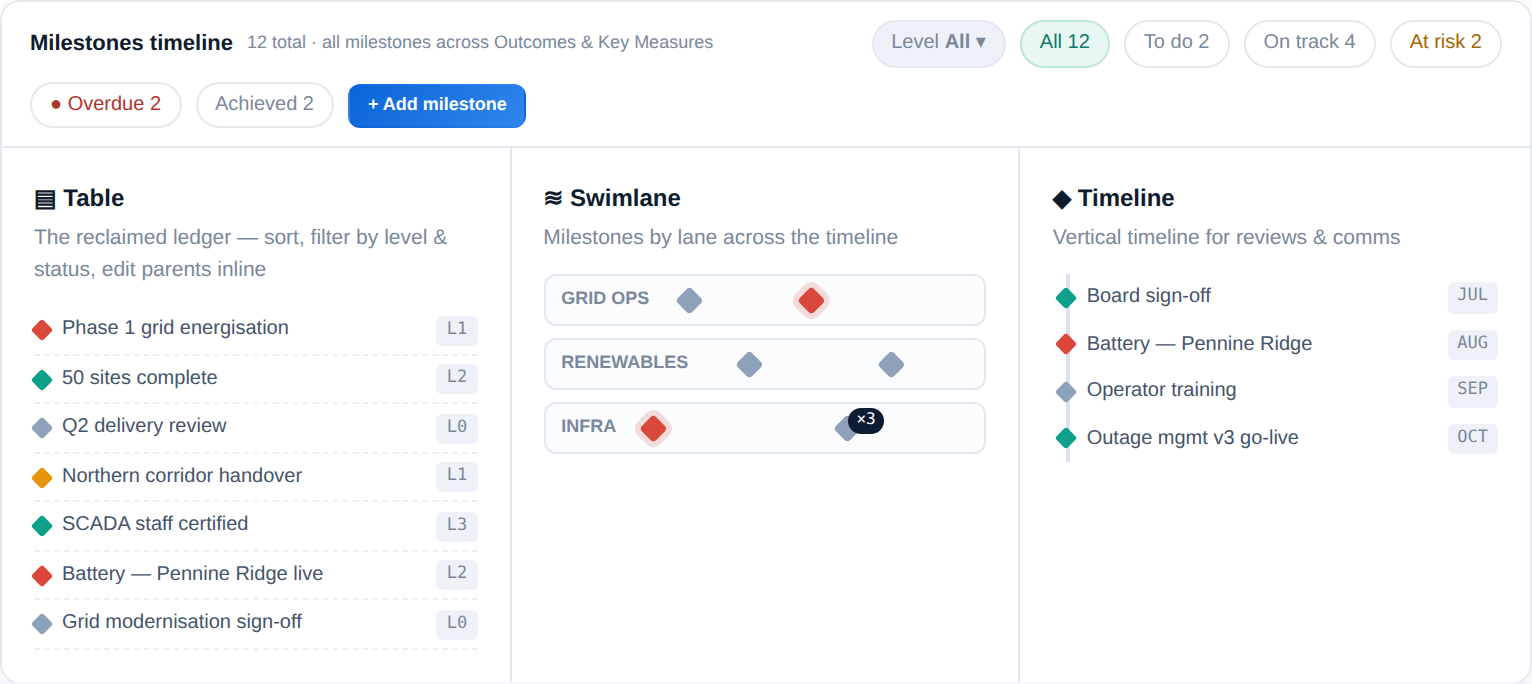Click orange diamond beside Northern corridor handover
Viewport: 1532px width, 684px height.
tap(42, 477)
